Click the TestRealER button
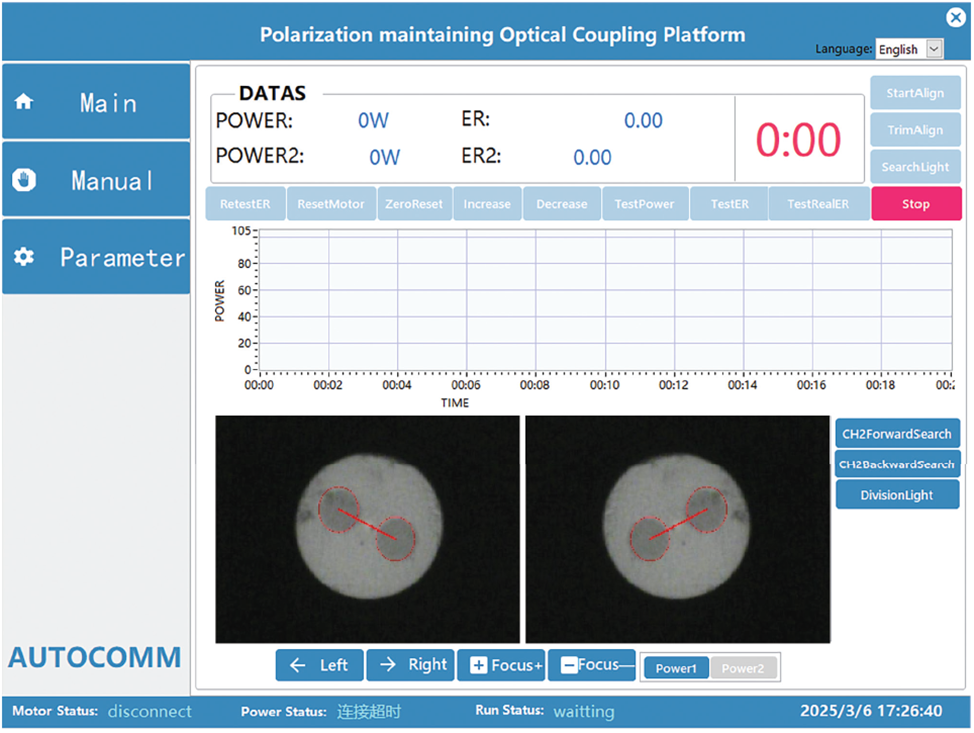 click(x=817, y=204)
